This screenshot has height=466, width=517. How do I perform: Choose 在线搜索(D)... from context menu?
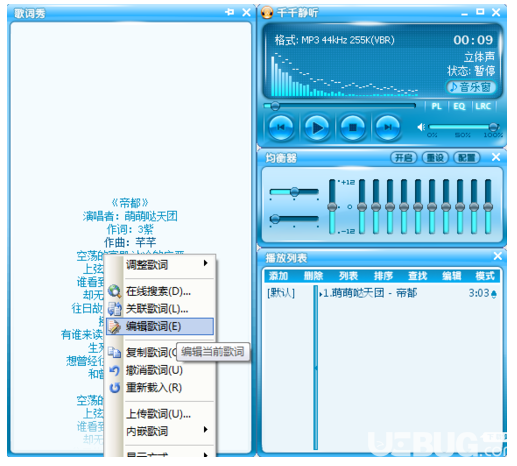coord(160,291)
